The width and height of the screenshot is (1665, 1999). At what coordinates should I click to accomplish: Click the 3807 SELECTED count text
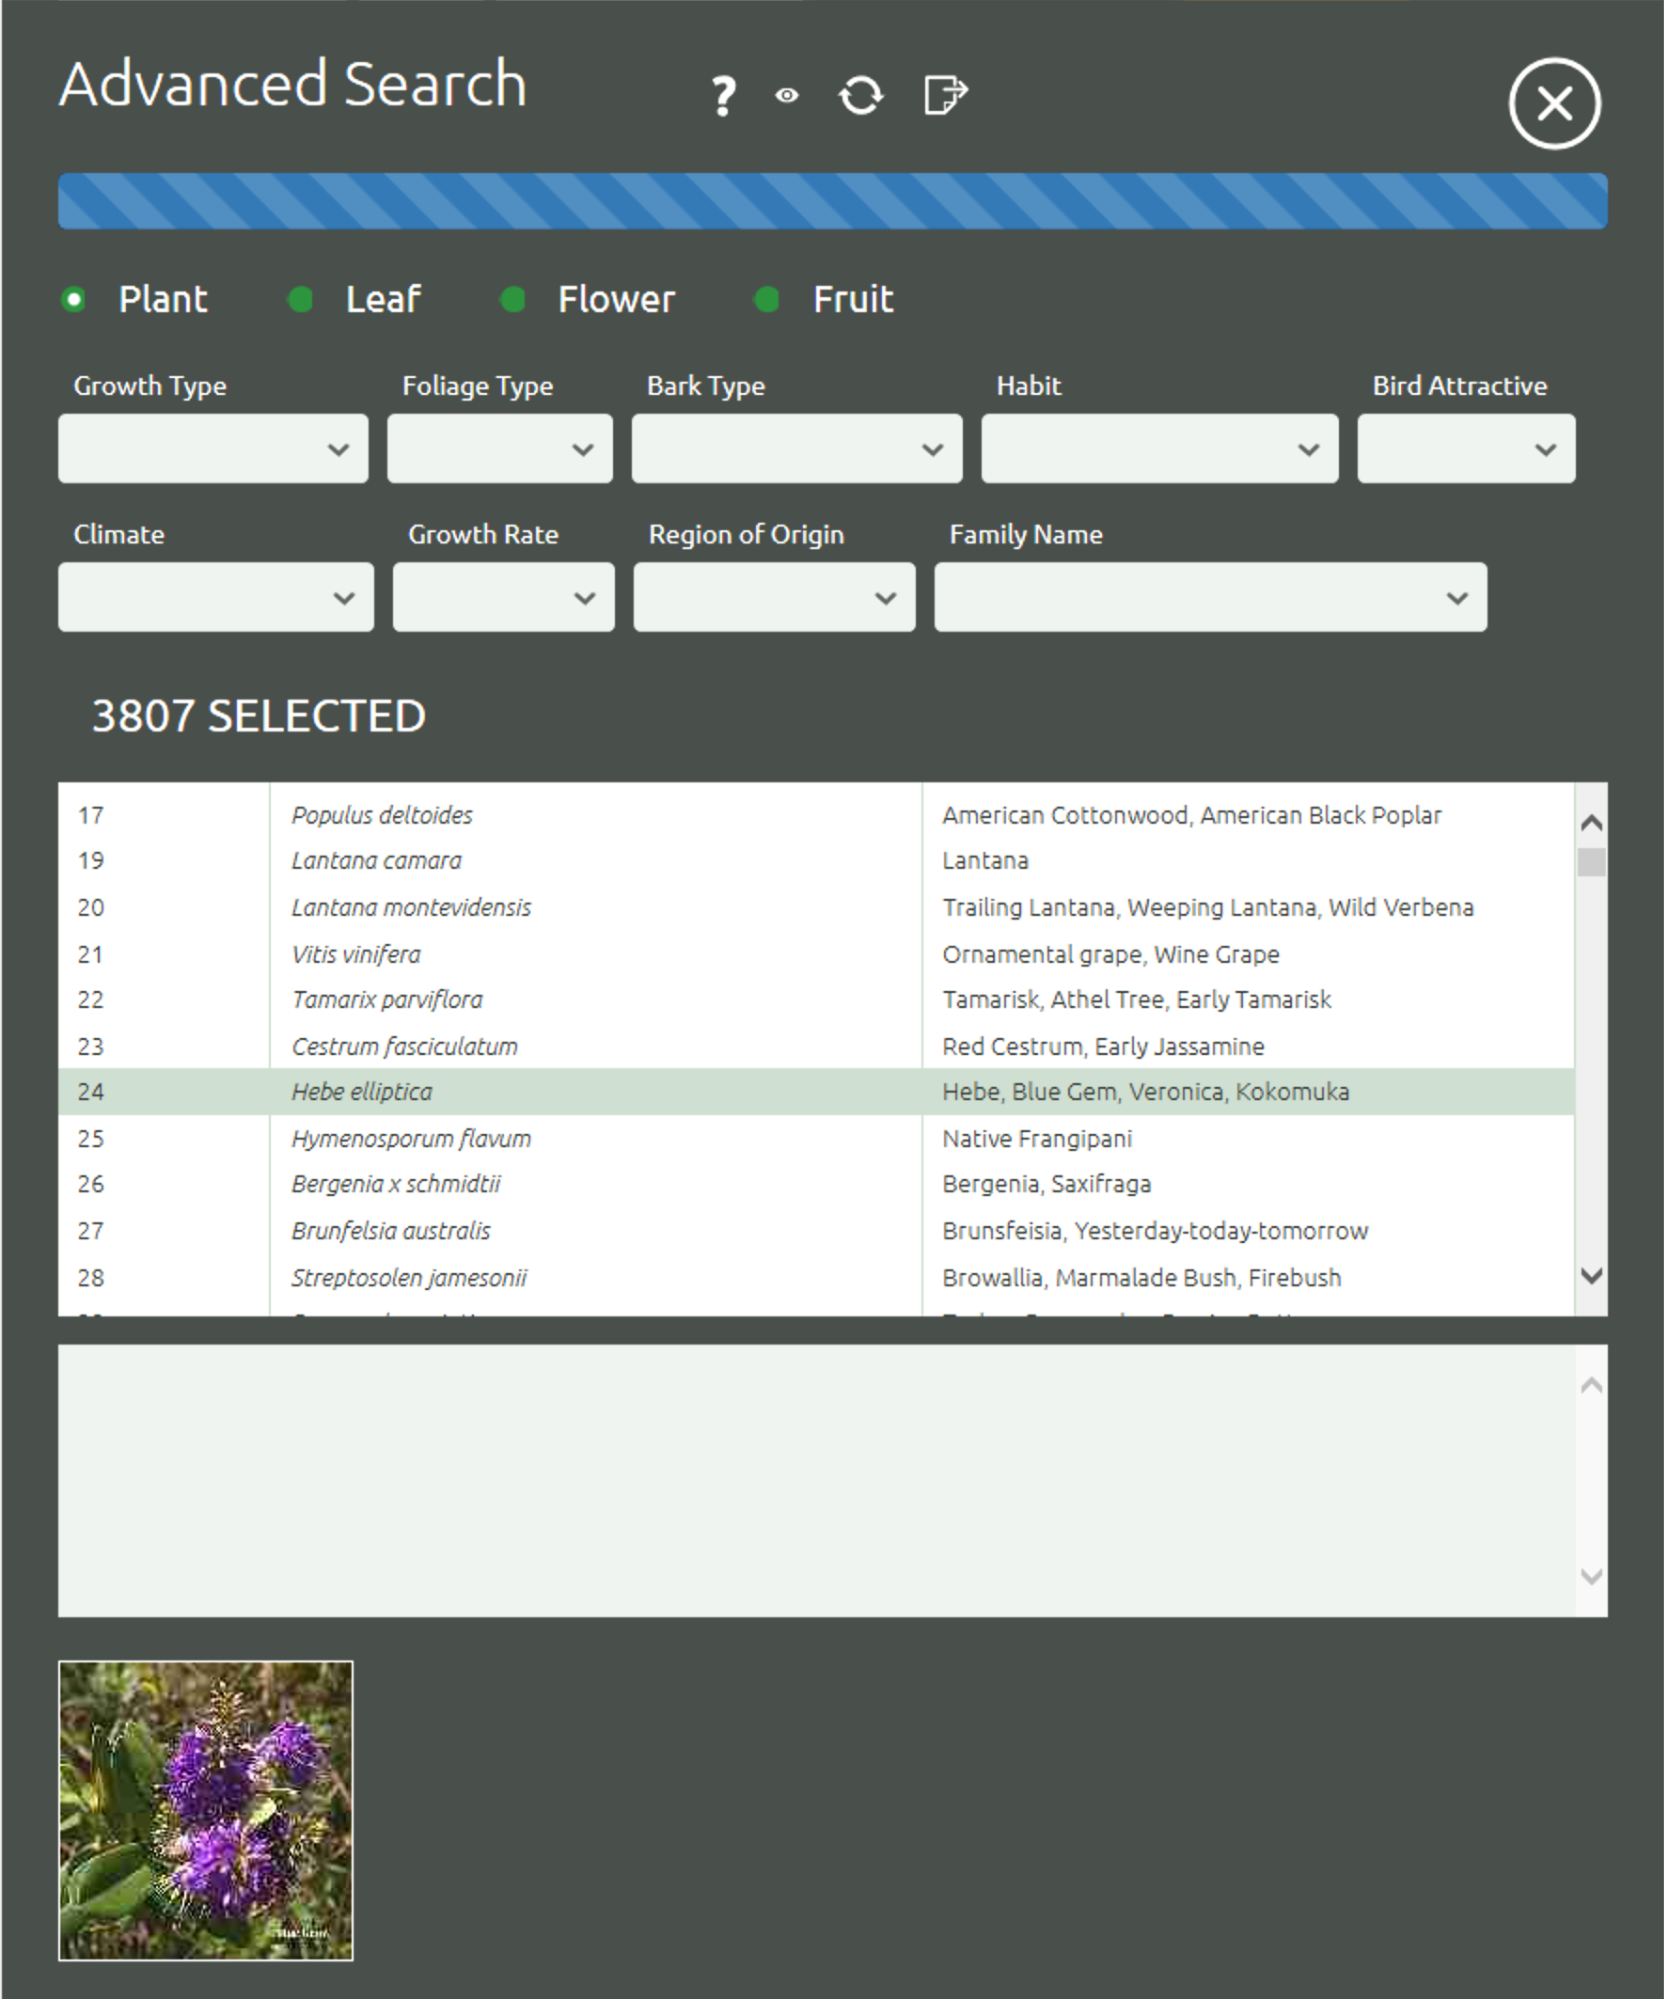(x=259, y=716)
